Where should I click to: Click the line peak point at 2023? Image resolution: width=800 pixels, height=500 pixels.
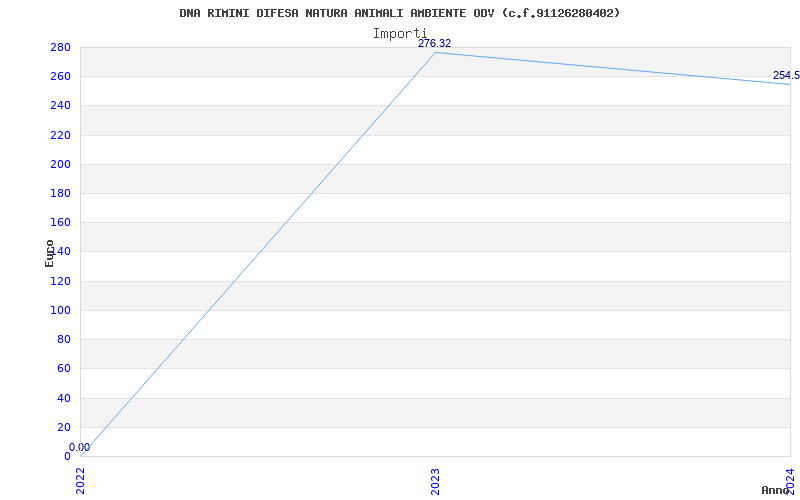tap(435, 53)
